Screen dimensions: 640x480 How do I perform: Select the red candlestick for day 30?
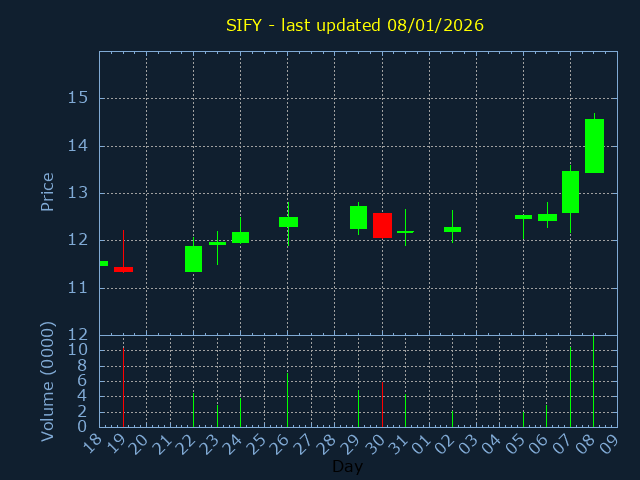tap(382, 225)
